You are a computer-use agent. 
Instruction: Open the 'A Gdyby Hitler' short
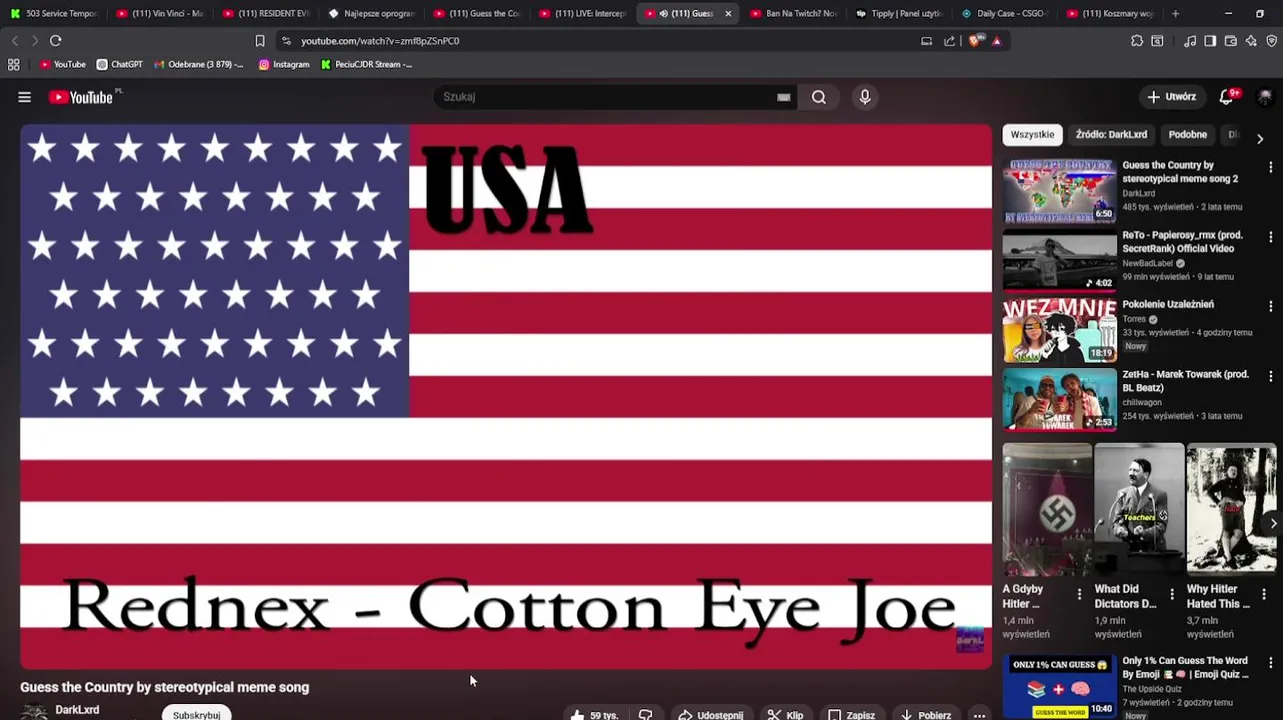[1047, 510]
